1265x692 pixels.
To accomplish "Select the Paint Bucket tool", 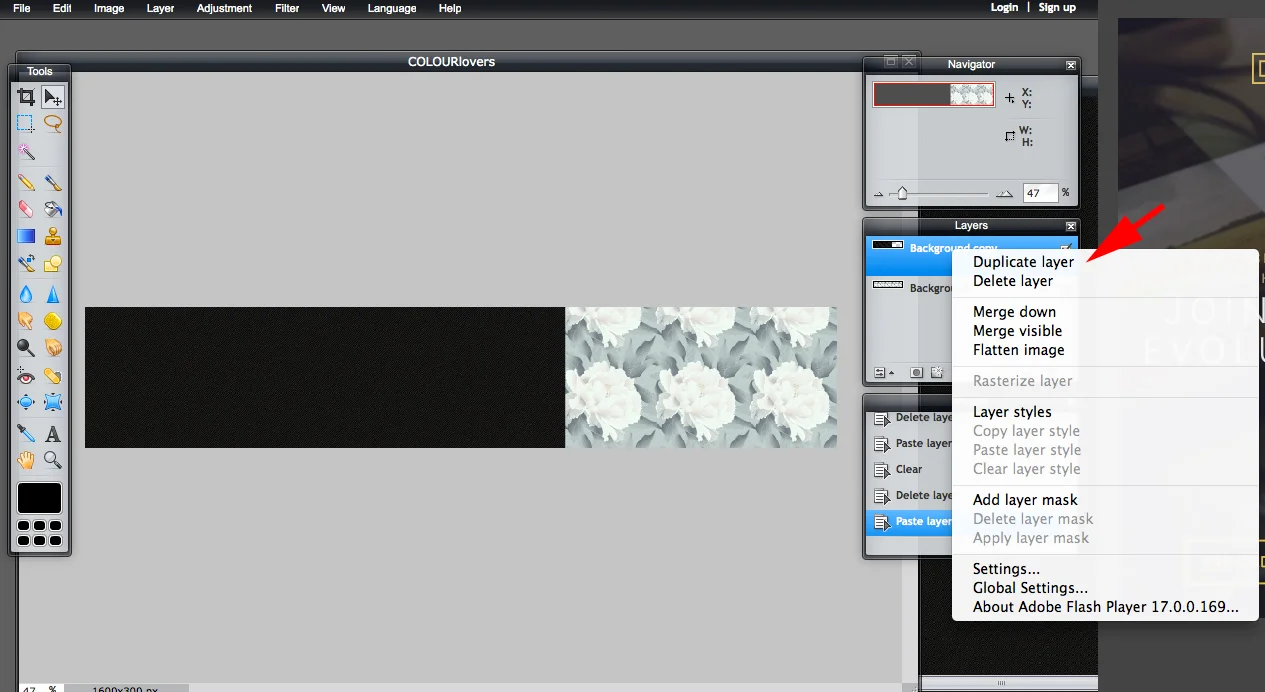I will [x=53, y=209].
